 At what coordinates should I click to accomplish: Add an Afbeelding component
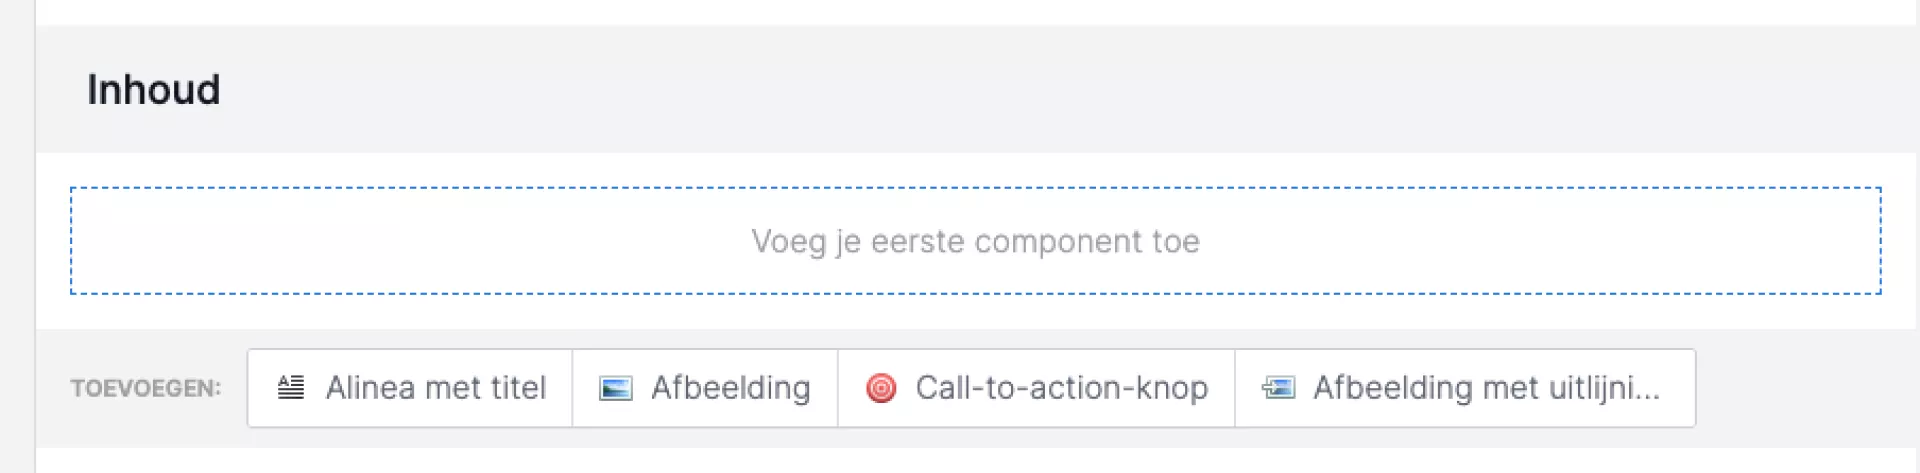(705, 388)
